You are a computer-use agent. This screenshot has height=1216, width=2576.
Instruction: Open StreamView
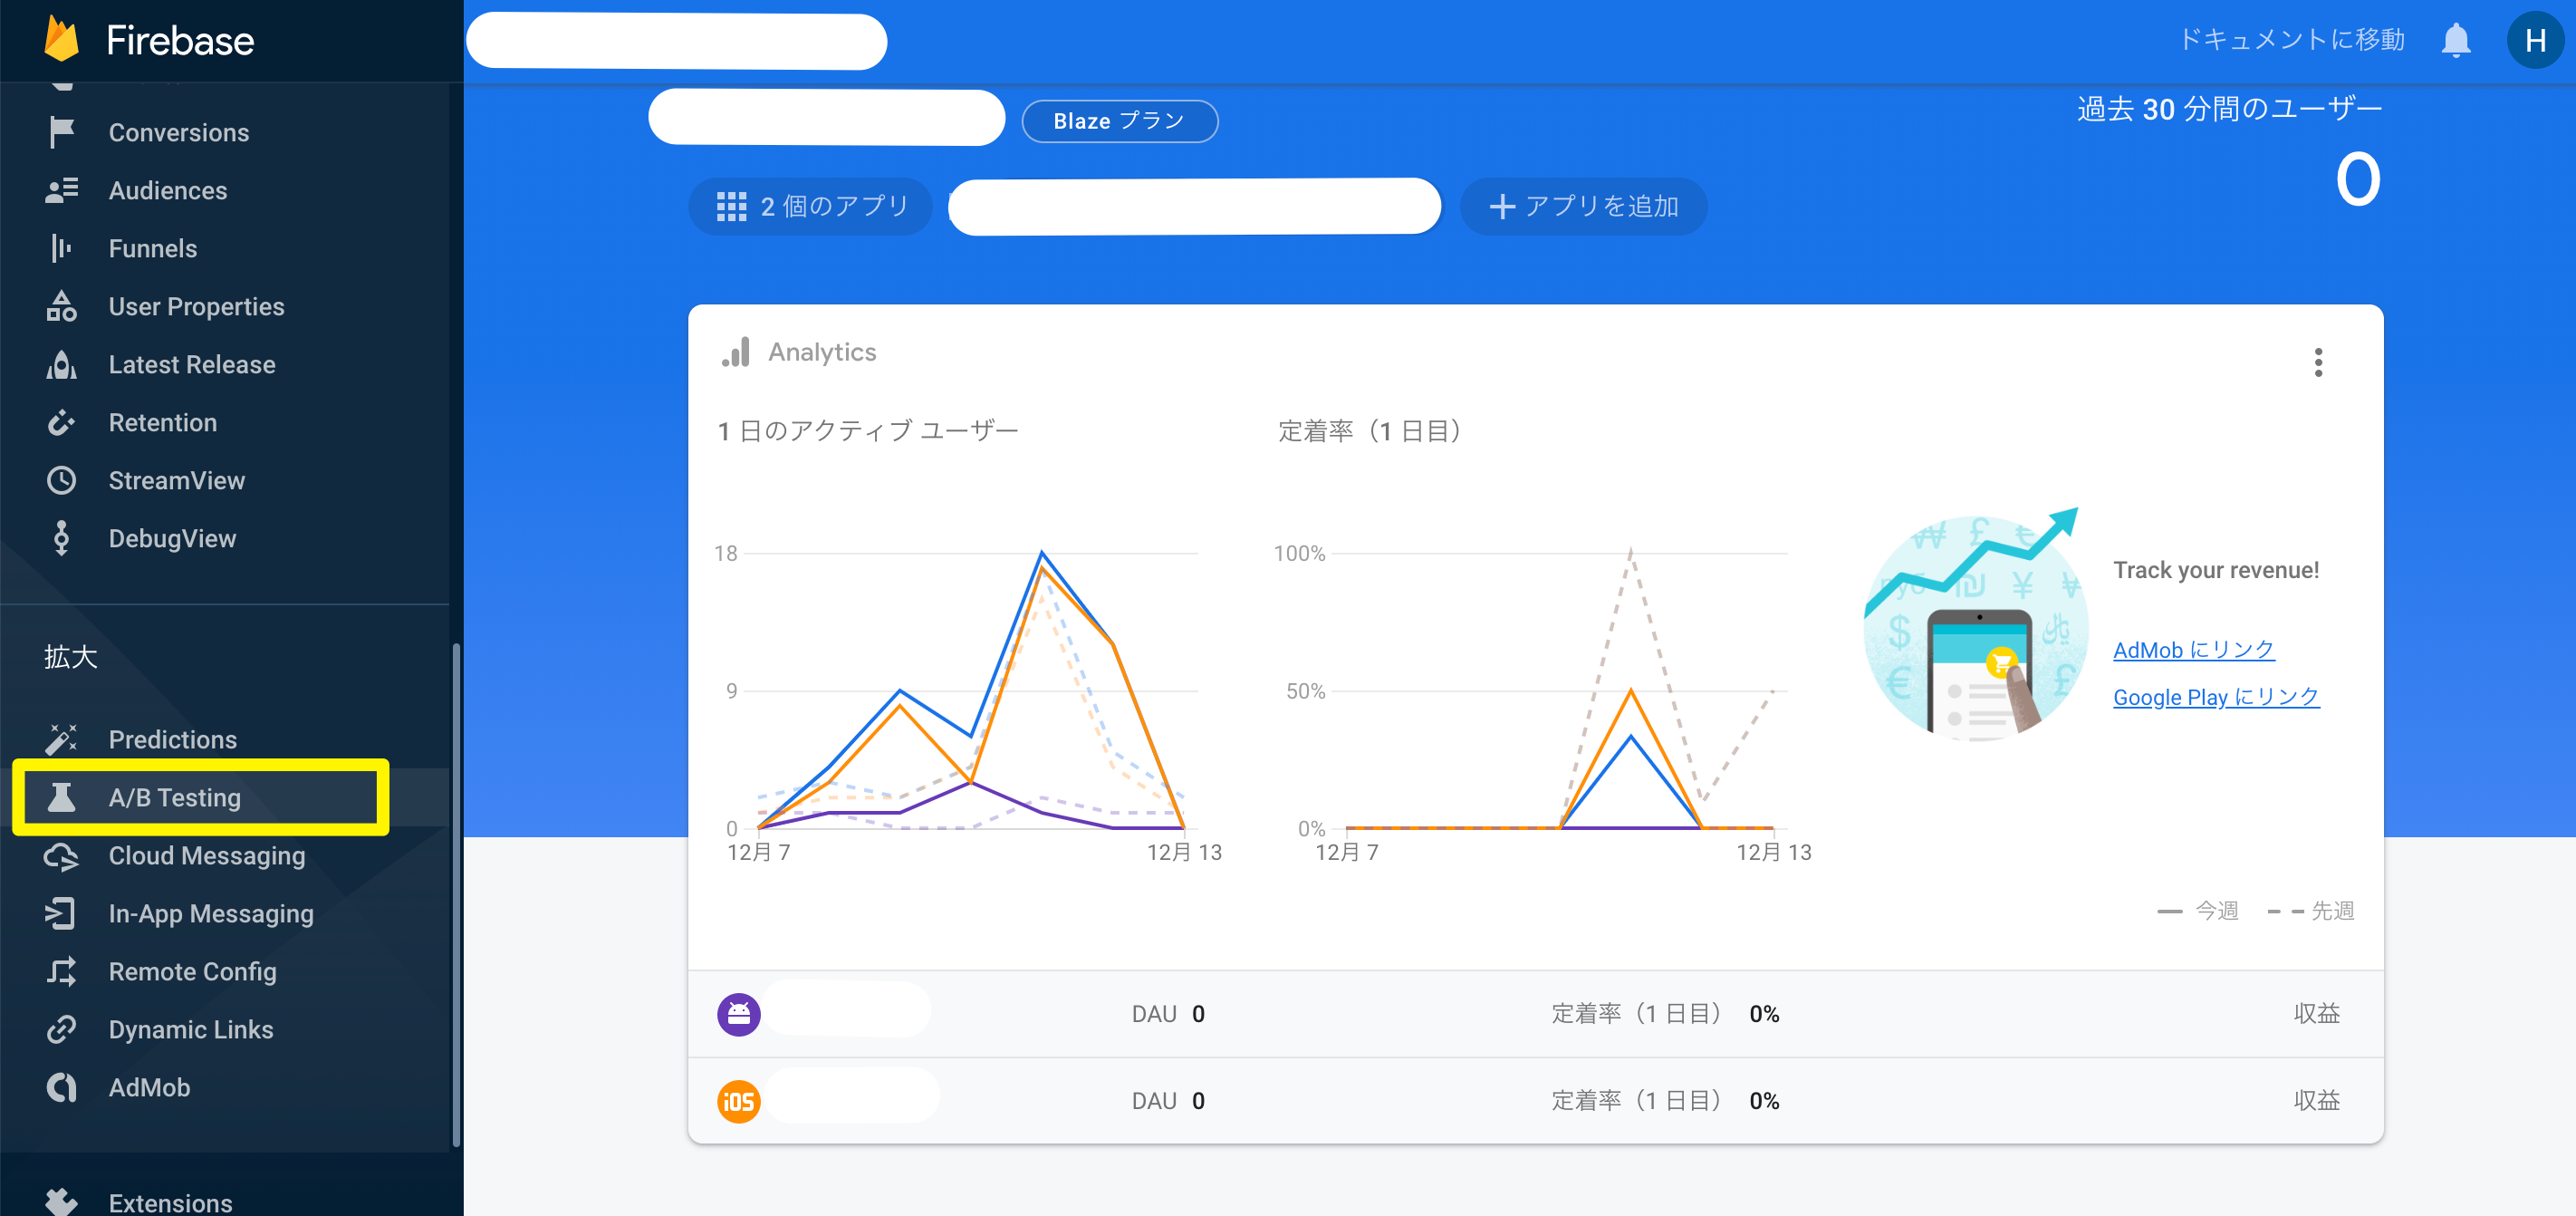click(x=176, y=480)
